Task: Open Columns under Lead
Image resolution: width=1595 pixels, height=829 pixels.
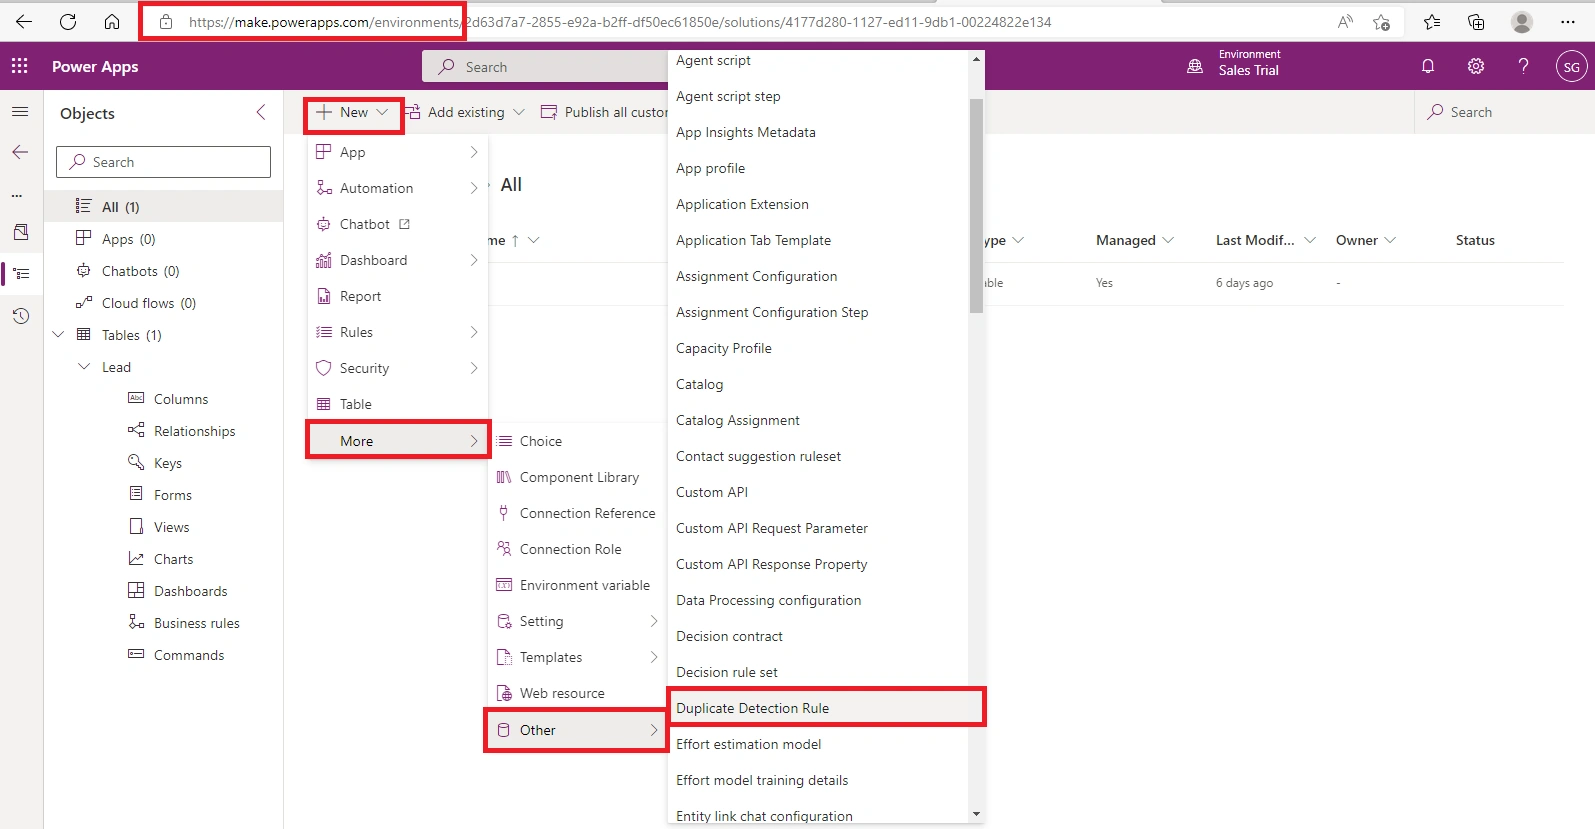Action: click(x=181, y=399)
